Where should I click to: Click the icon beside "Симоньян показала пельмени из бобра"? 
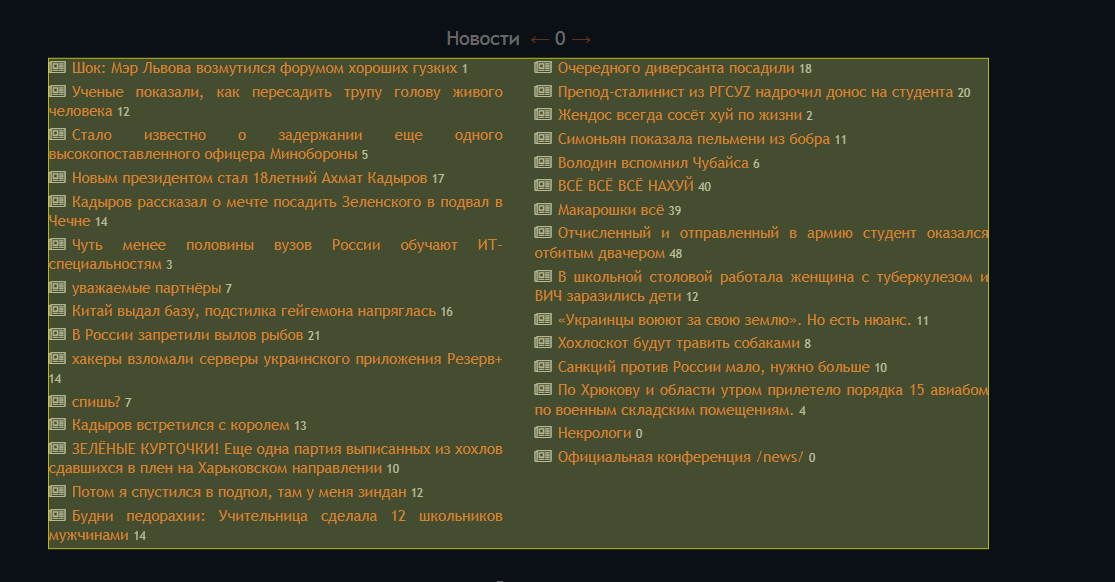point(543,139)
